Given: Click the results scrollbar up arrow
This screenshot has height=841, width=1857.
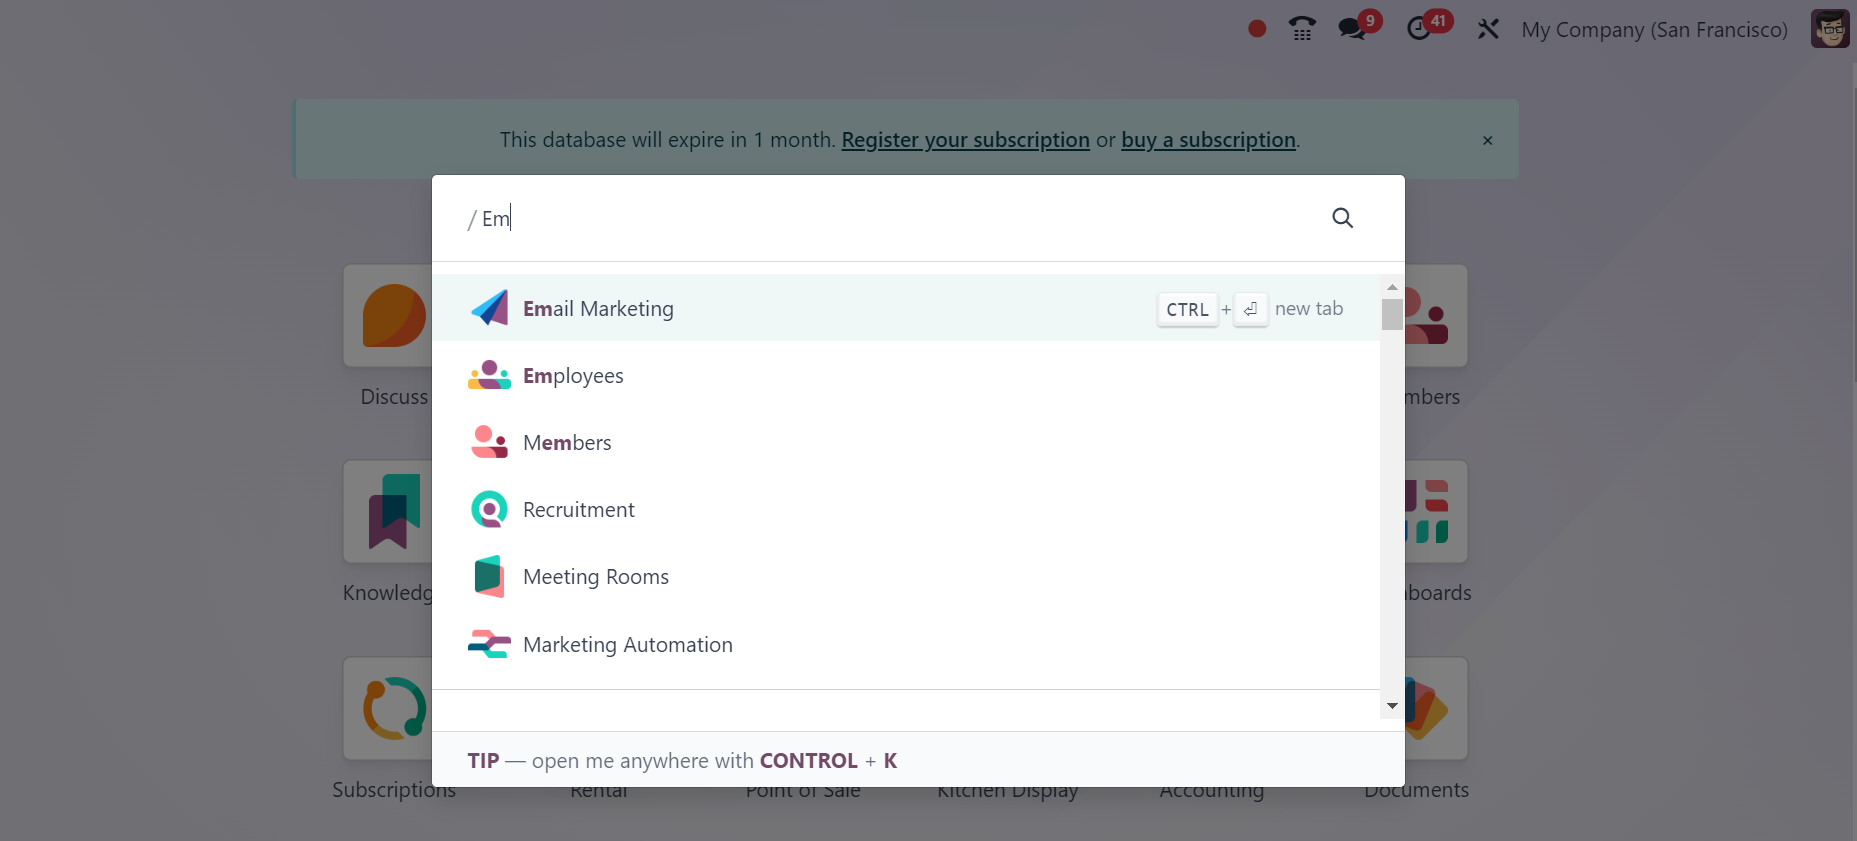Looking at the screenshot, I should (x=1392, y=287).
